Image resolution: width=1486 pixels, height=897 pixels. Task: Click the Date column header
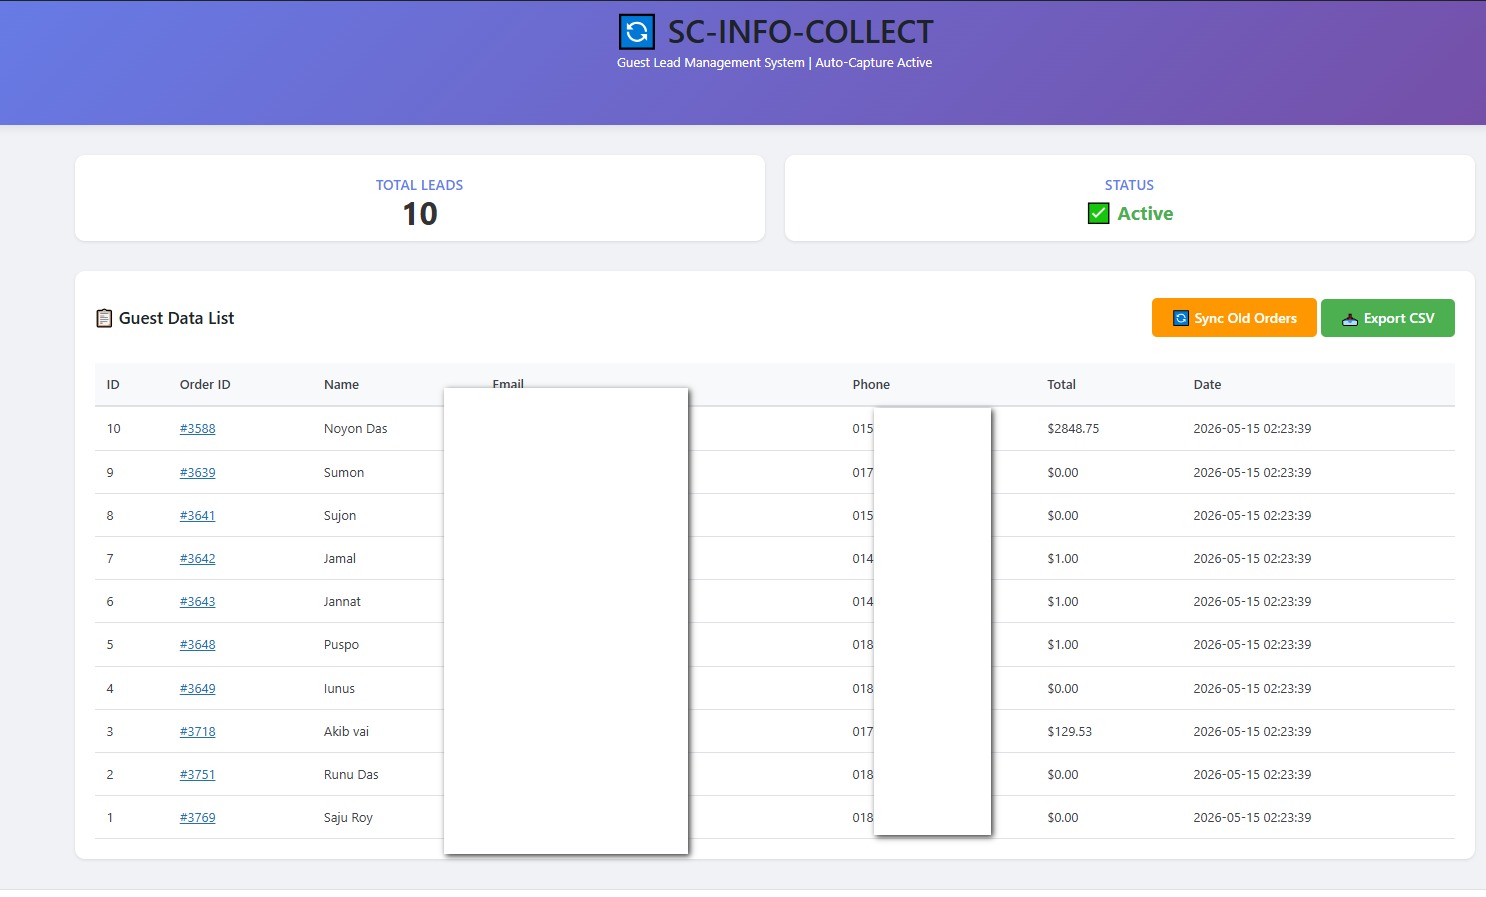point(1207,384)
